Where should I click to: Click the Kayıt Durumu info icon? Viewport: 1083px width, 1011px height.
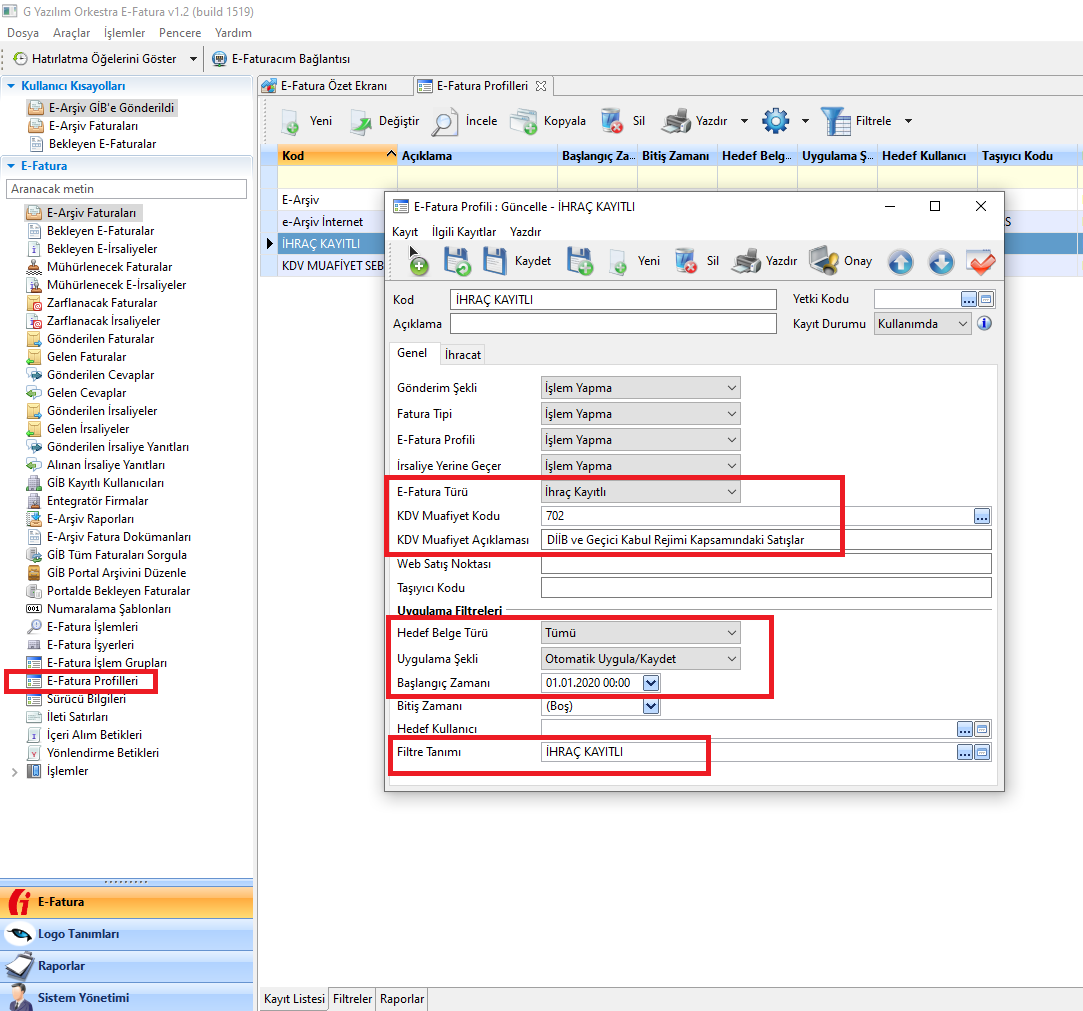(x=984, y=324)
